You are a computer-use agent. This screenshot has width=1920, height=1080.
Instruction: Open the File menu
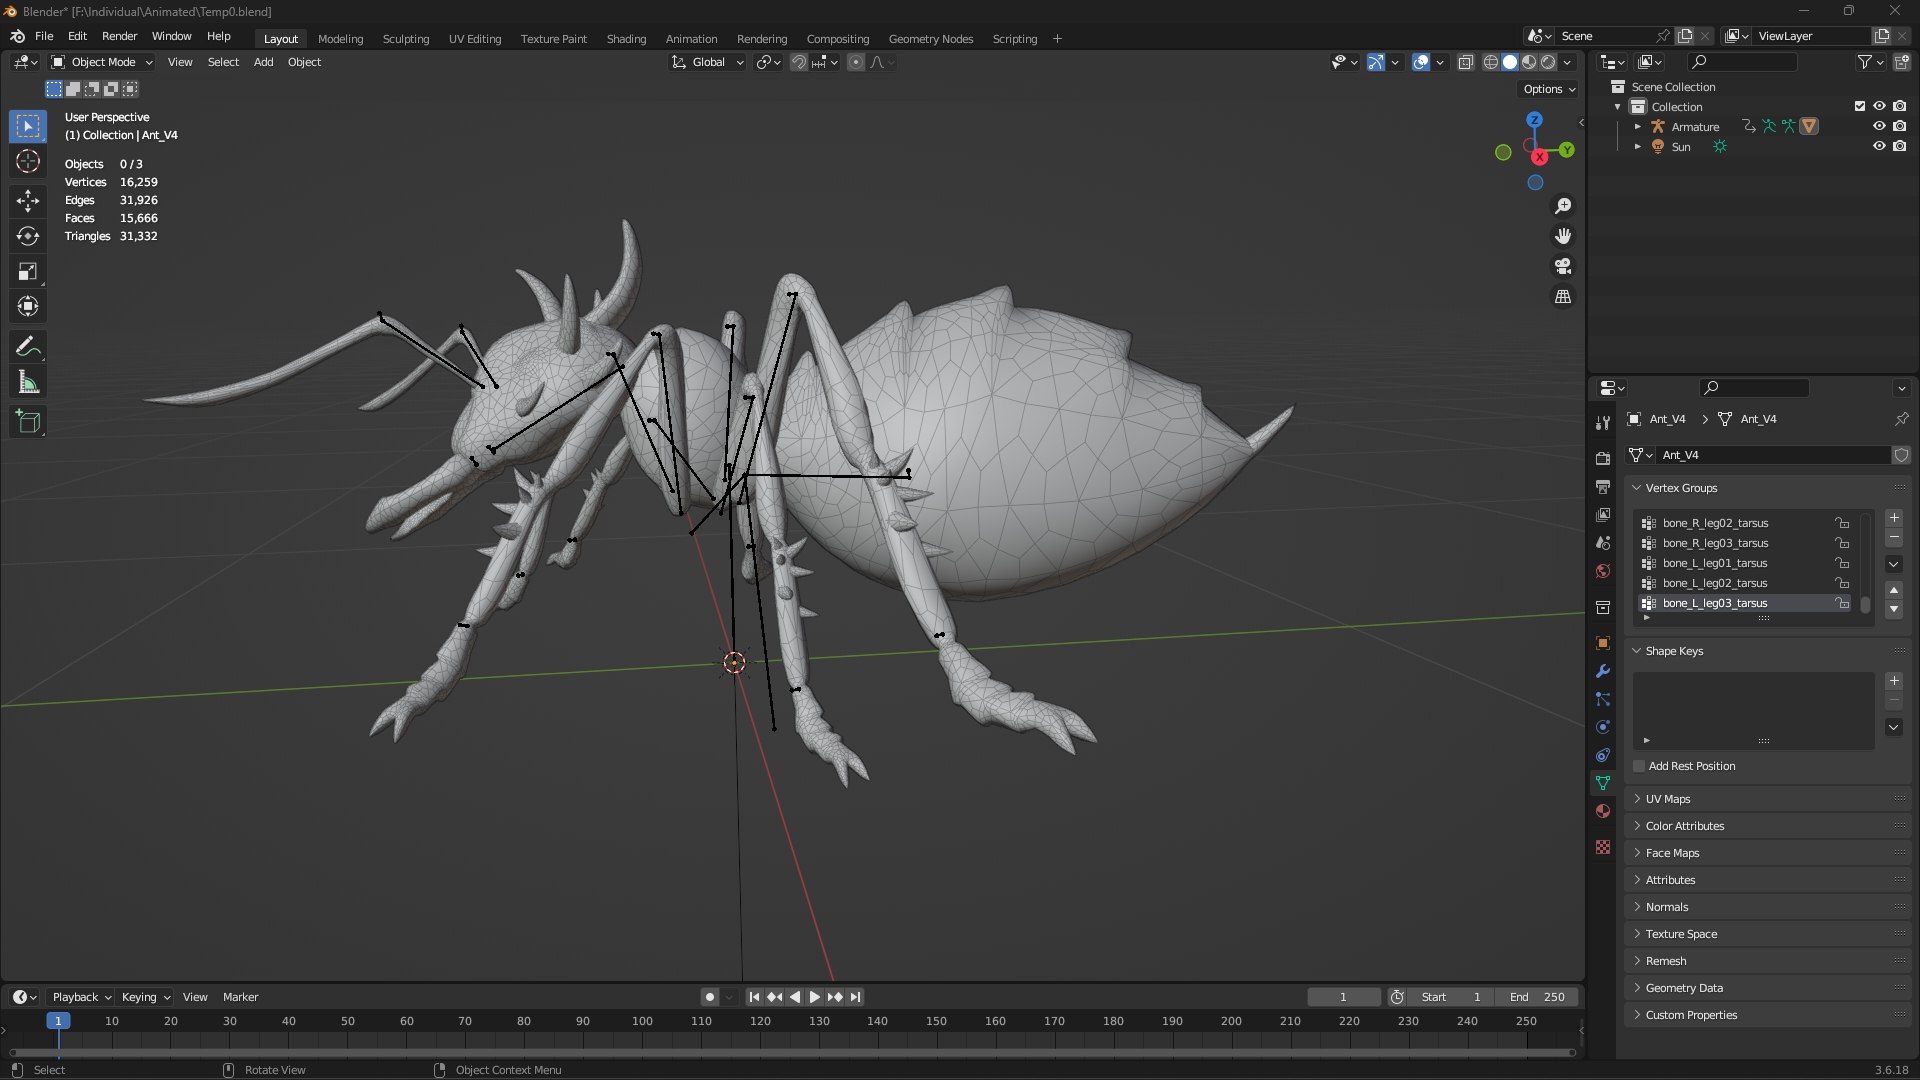pyautogui.click(x=44, y=36)
